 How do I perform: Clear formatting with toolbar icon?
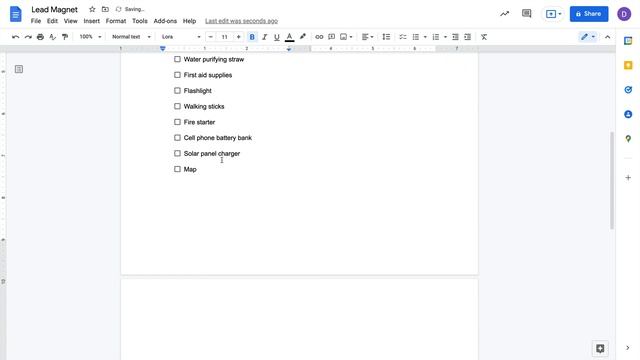coord(484,37)
